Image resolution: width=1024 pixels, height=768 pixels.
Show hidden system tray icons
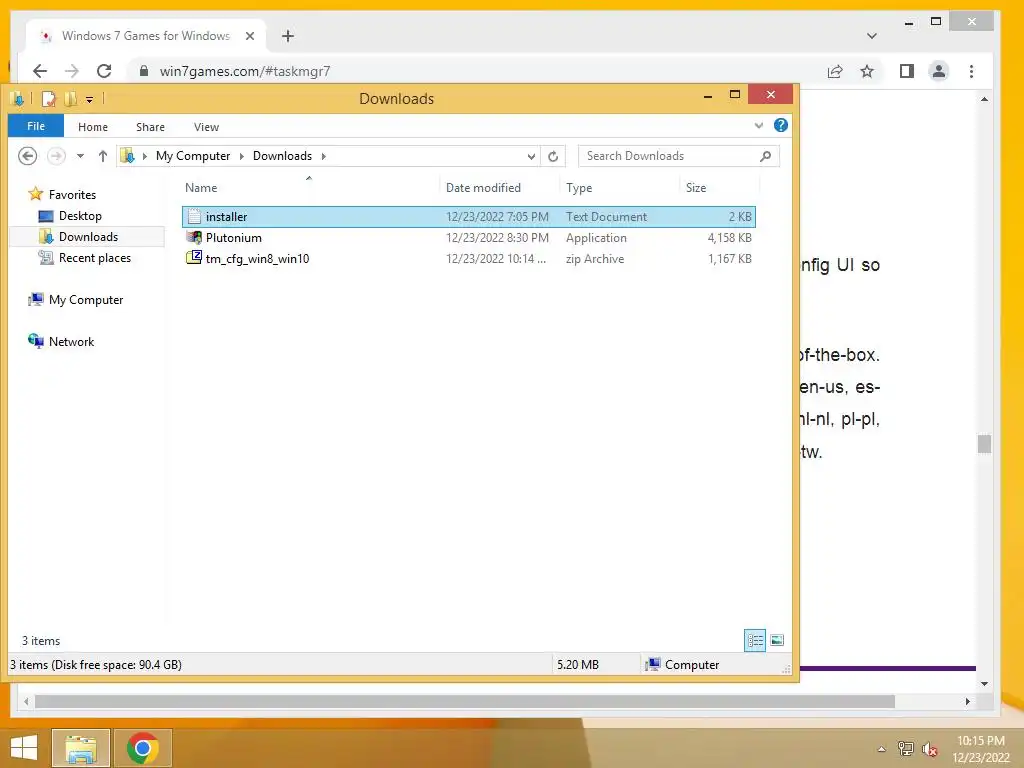881,749
